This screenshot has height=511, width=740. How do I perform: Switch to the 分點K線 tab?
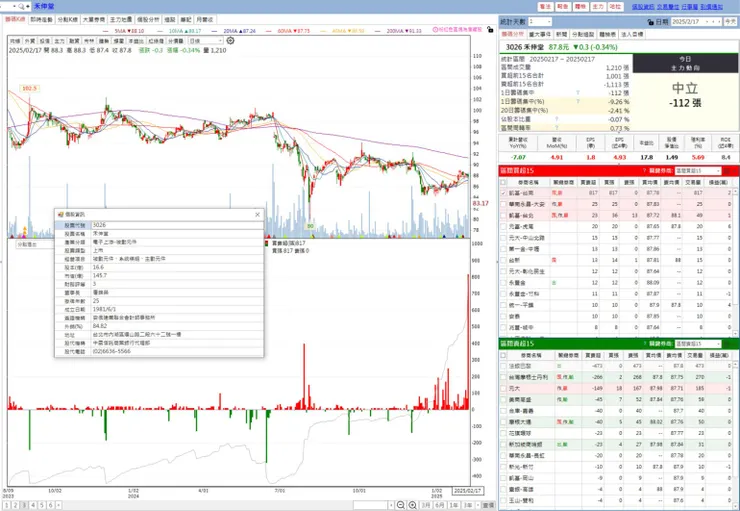pos(67,20)
